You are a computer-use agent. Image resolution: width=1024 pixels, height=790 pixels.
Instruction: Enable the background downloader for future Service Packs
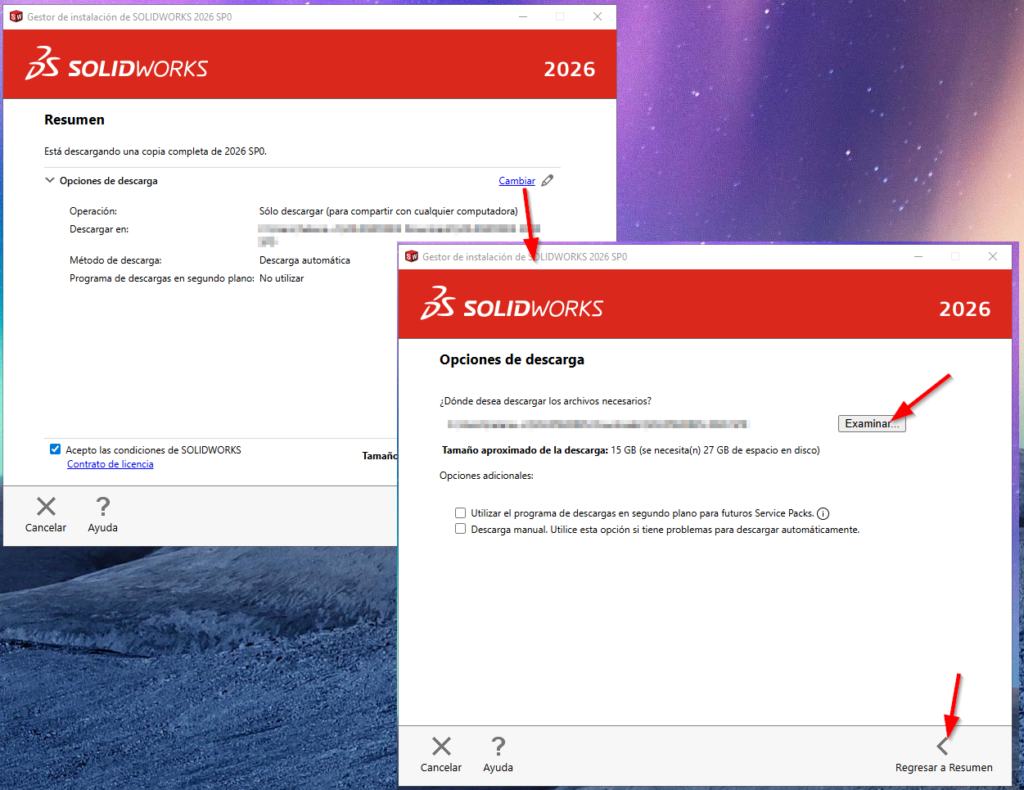point(461,513)
